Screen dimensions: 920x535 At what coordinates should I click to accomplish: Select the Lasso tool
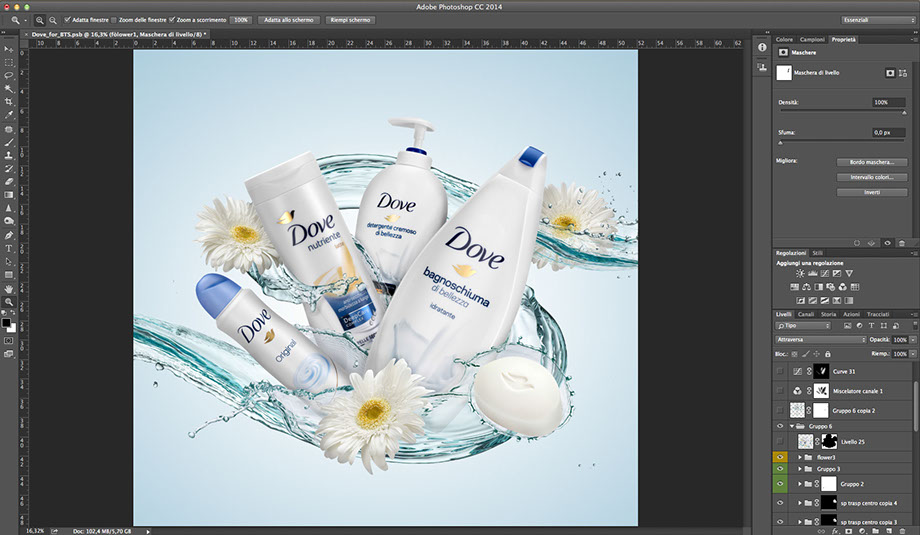pyautogui.click(x=9, y=76)
